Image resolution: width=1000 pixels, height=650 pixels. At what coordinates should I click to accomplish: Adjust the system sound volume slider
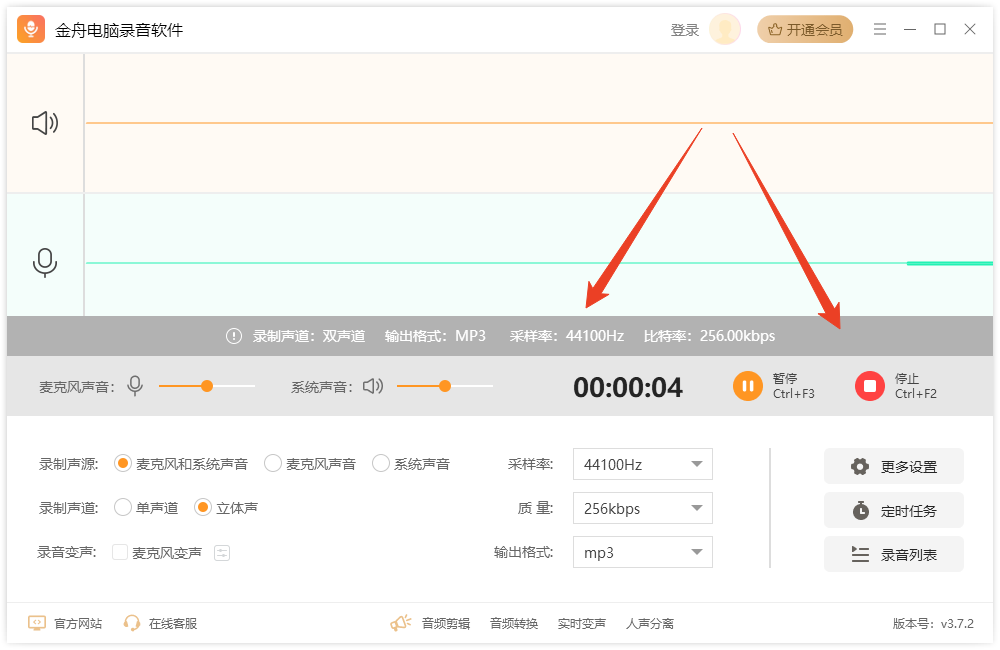[445, 386]
